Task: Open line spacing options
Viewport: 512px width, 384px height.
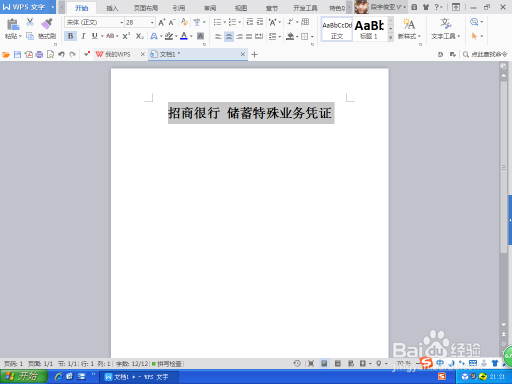Action: [273, 36]
